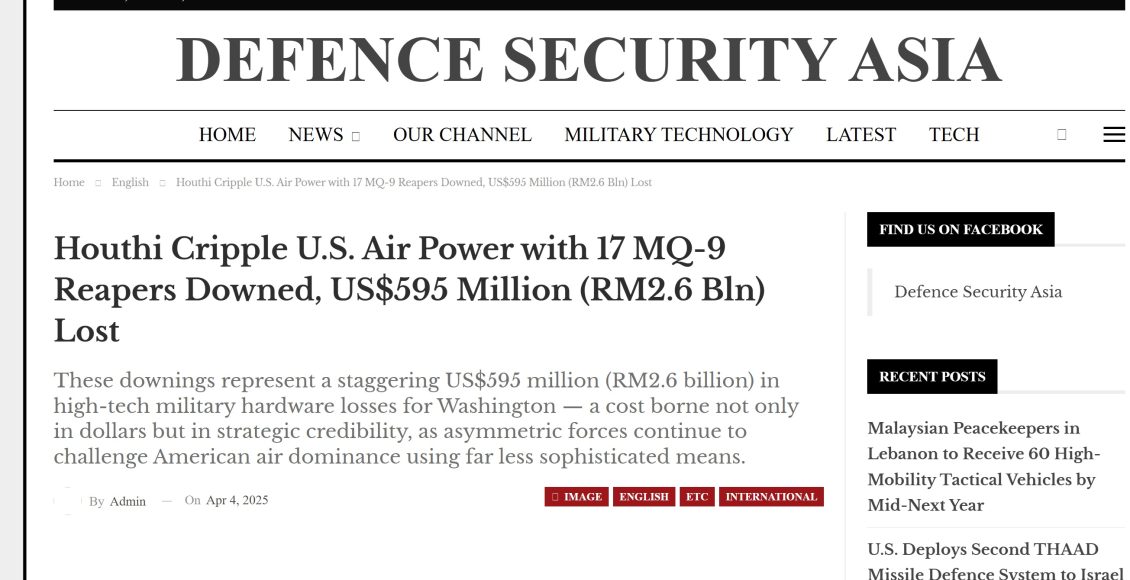
Task: Open Malaysian Peacekeepers in Lebanon post
Action: click(x=984, y=466)
